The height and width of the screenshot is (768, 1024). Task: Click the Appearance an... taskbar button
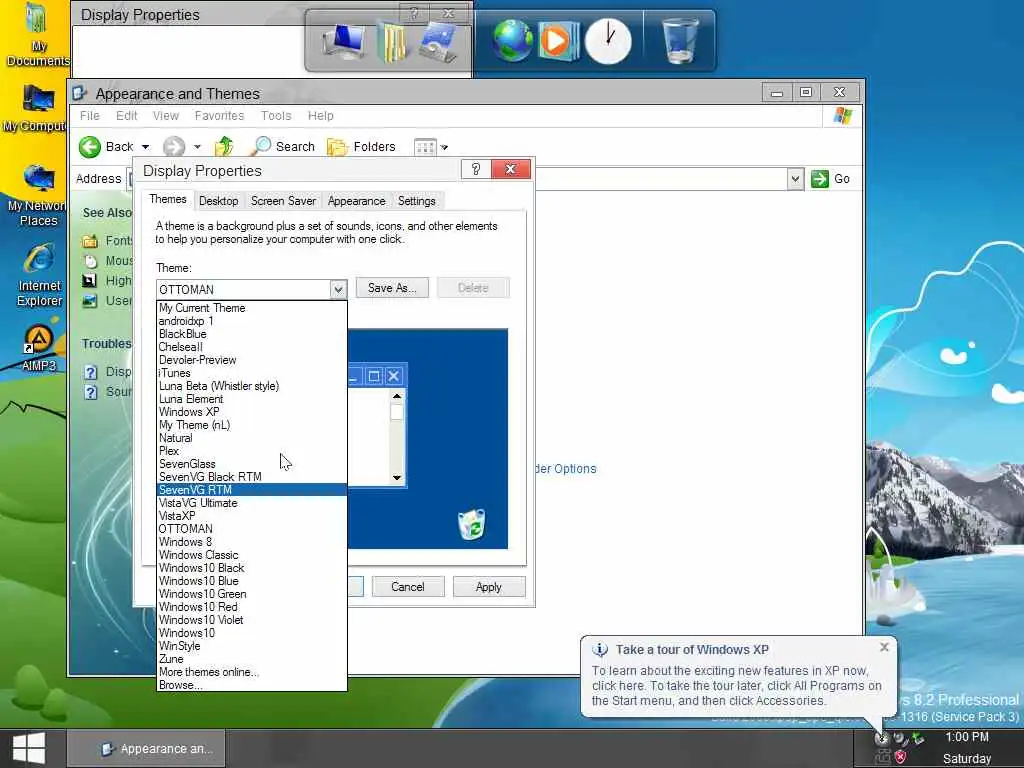(147, 748)
